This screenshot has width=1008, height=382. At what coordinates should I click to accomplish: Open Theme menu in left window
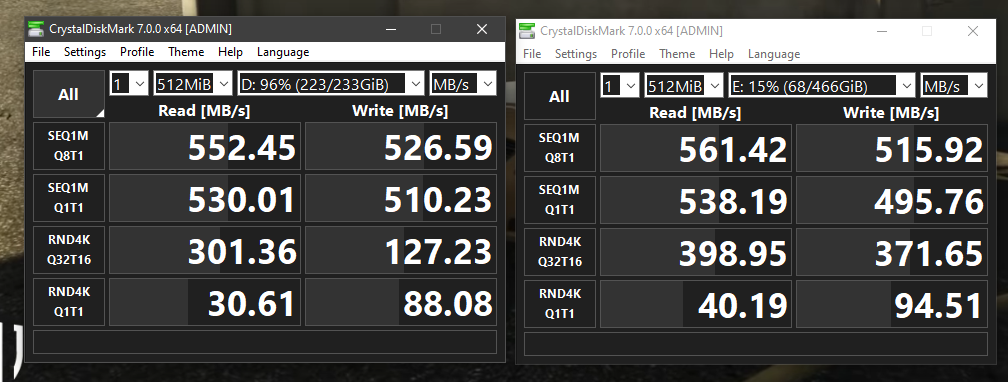[x=186, y=52]
